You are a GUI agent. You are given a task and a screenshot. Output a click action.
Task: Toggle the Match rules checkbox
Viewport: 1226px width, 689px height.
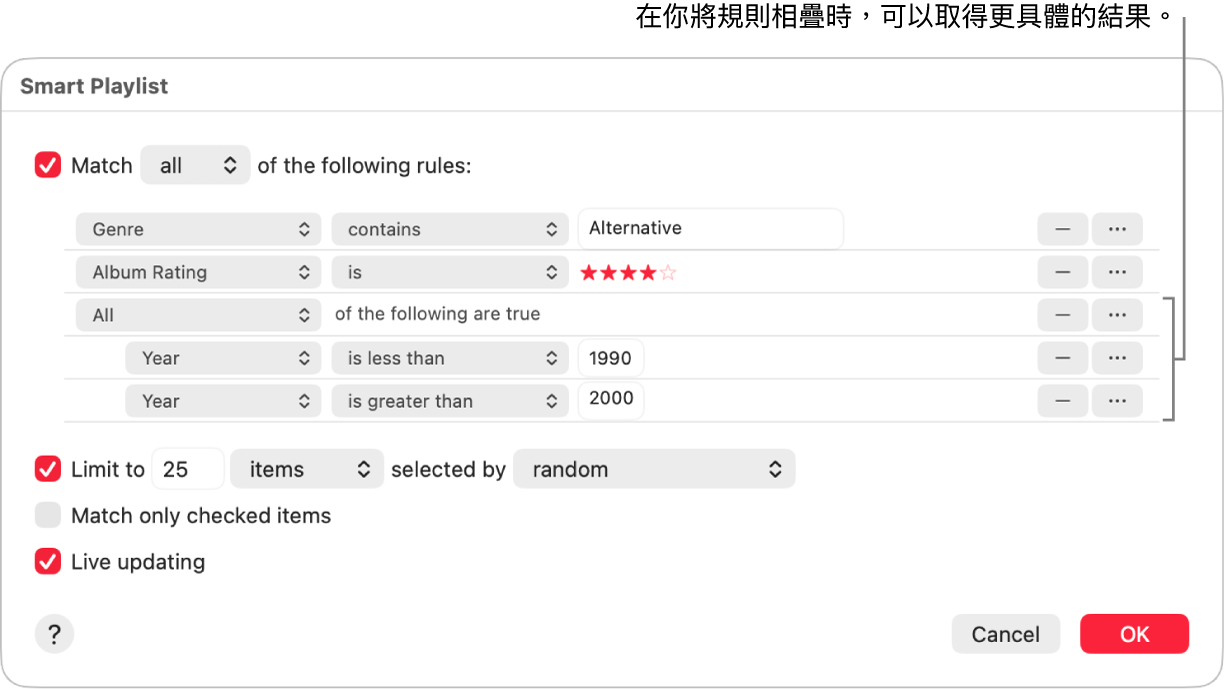(48, 165)
